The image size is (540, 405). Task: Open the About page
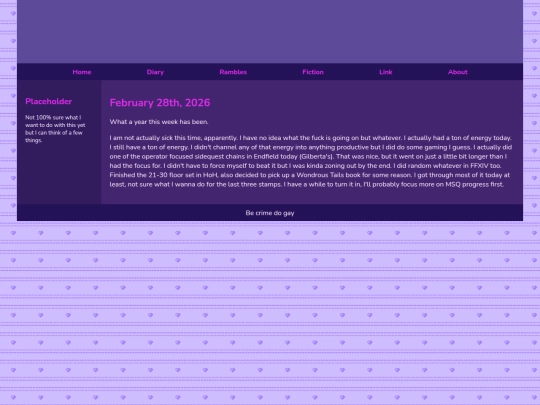[x=458, y=72]
